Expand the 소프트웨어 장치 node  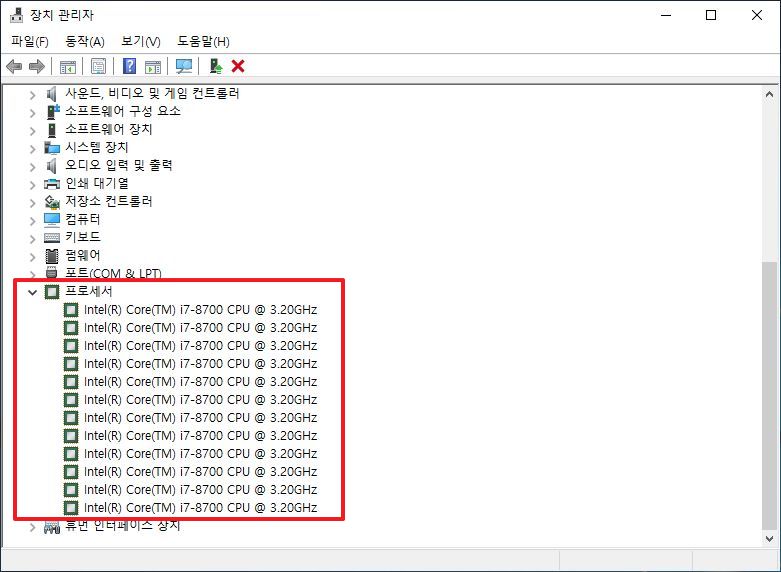[x=32, y=131]
